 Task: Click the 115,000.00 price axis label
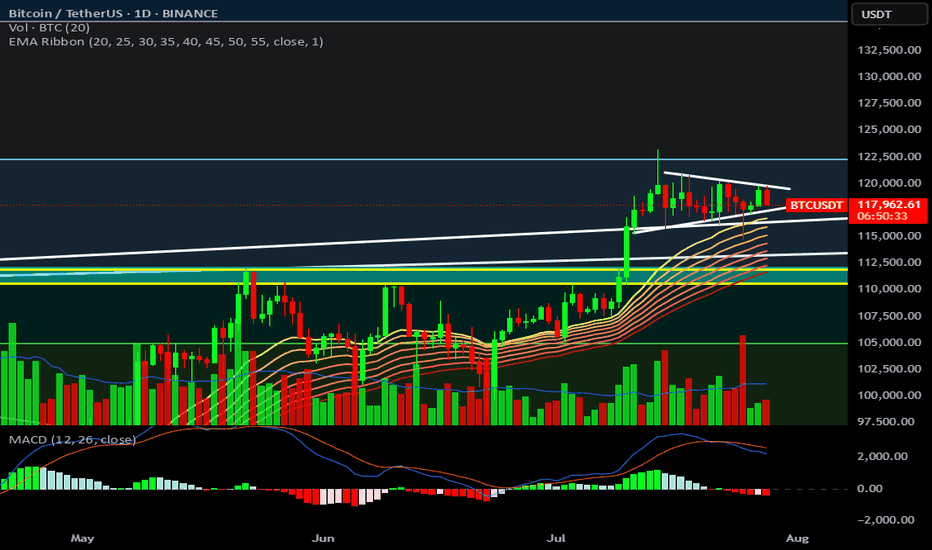(889, 235)
